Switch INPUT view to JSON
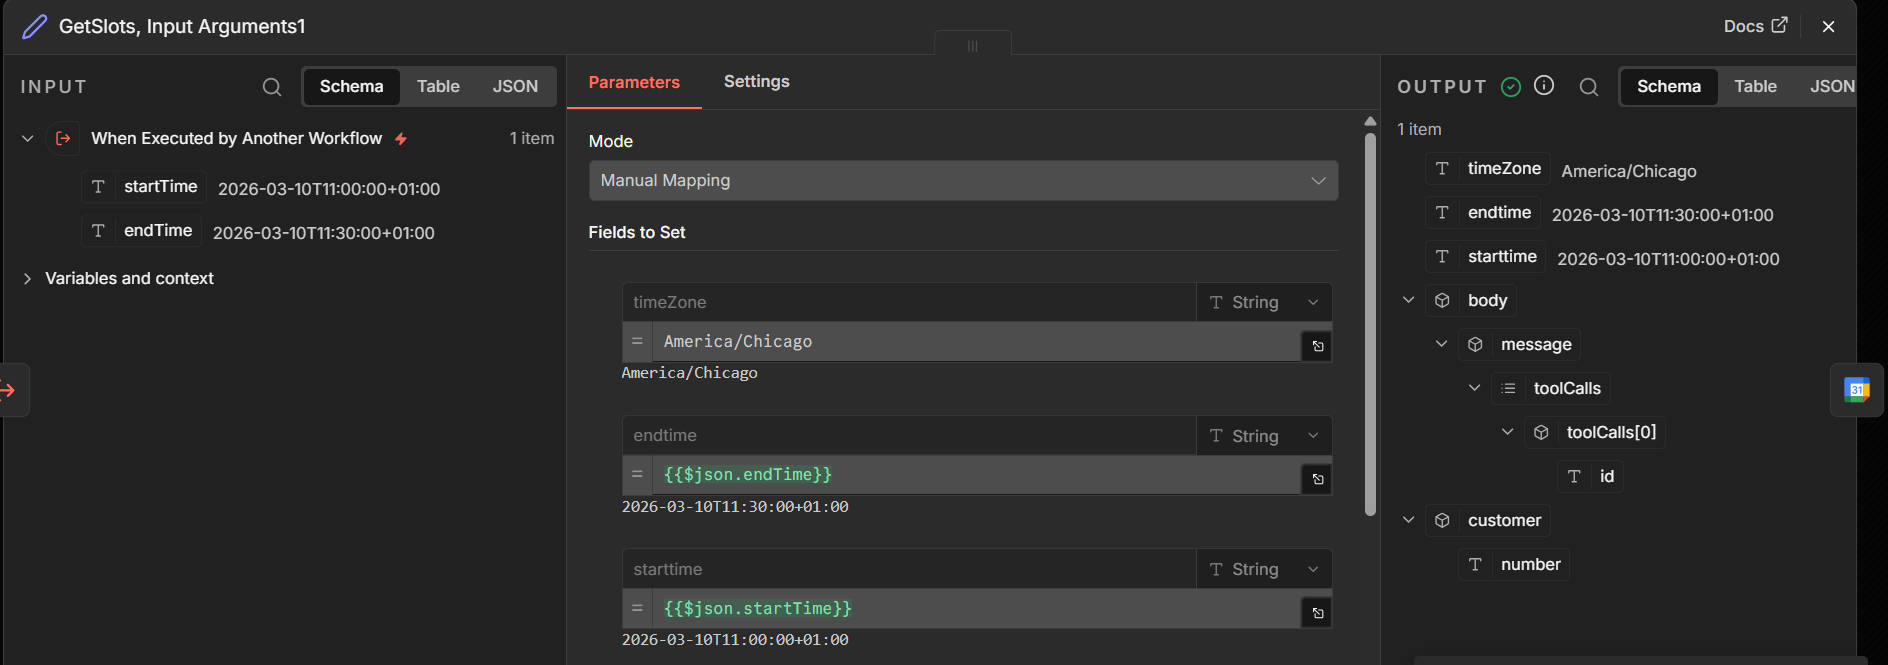Image resolution: width=1888 pixels, height=665 pixels. pos(515,87)
